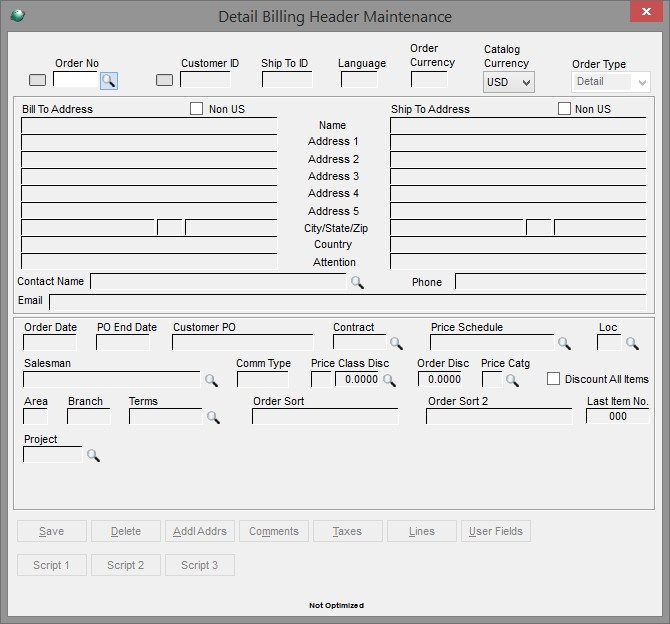Enable the Discount All Items checkbox
Image resolution: width=670 pixels, height=624 pixels.
pos(553,379)
